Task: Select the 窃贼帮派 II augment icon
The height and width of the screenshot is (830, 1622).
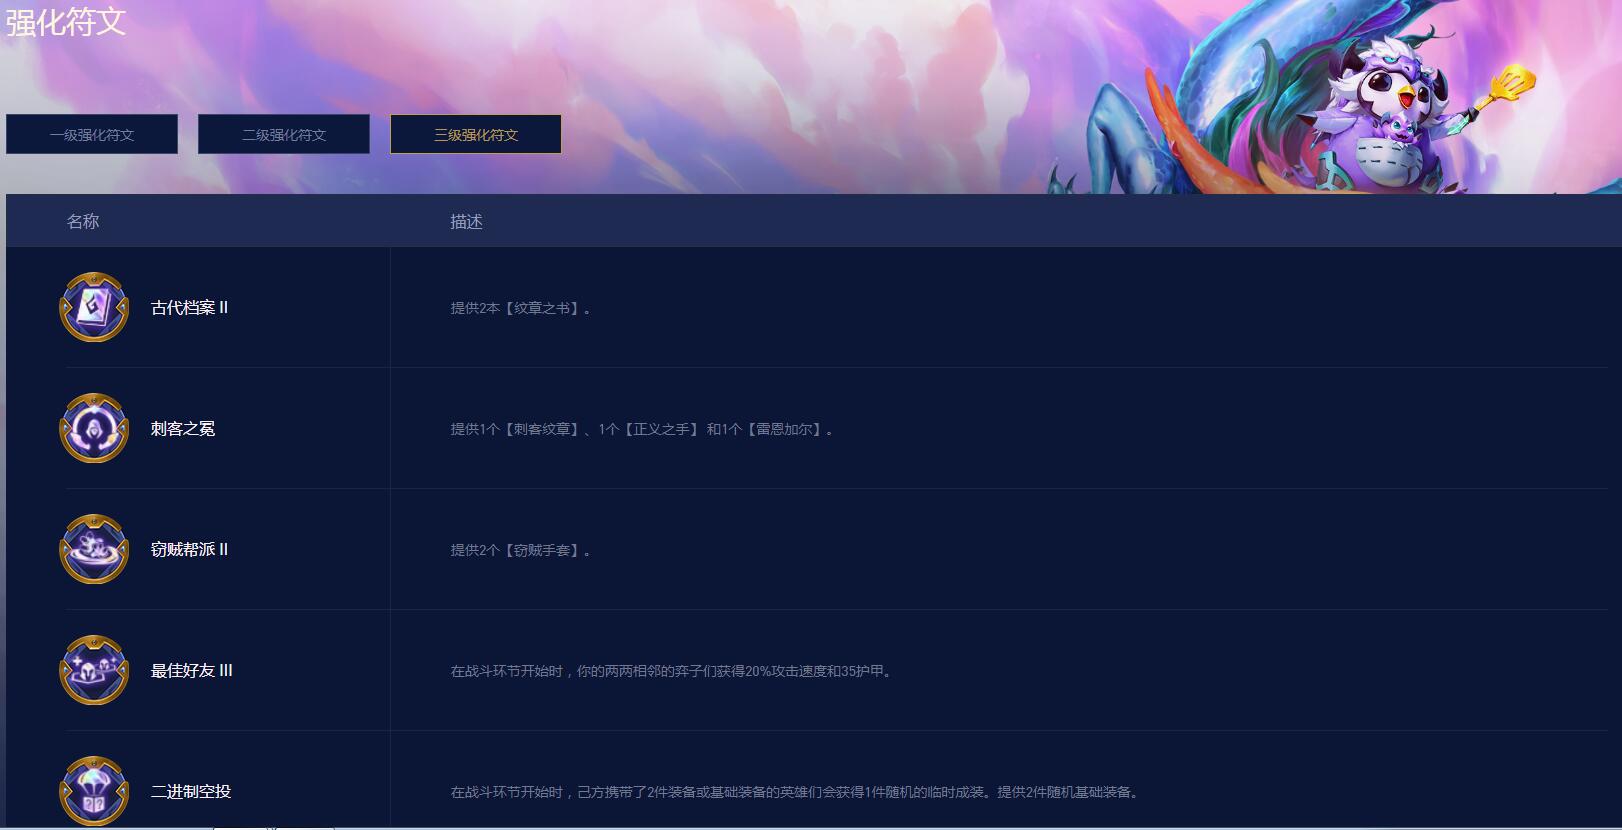Action: (94, 550)
